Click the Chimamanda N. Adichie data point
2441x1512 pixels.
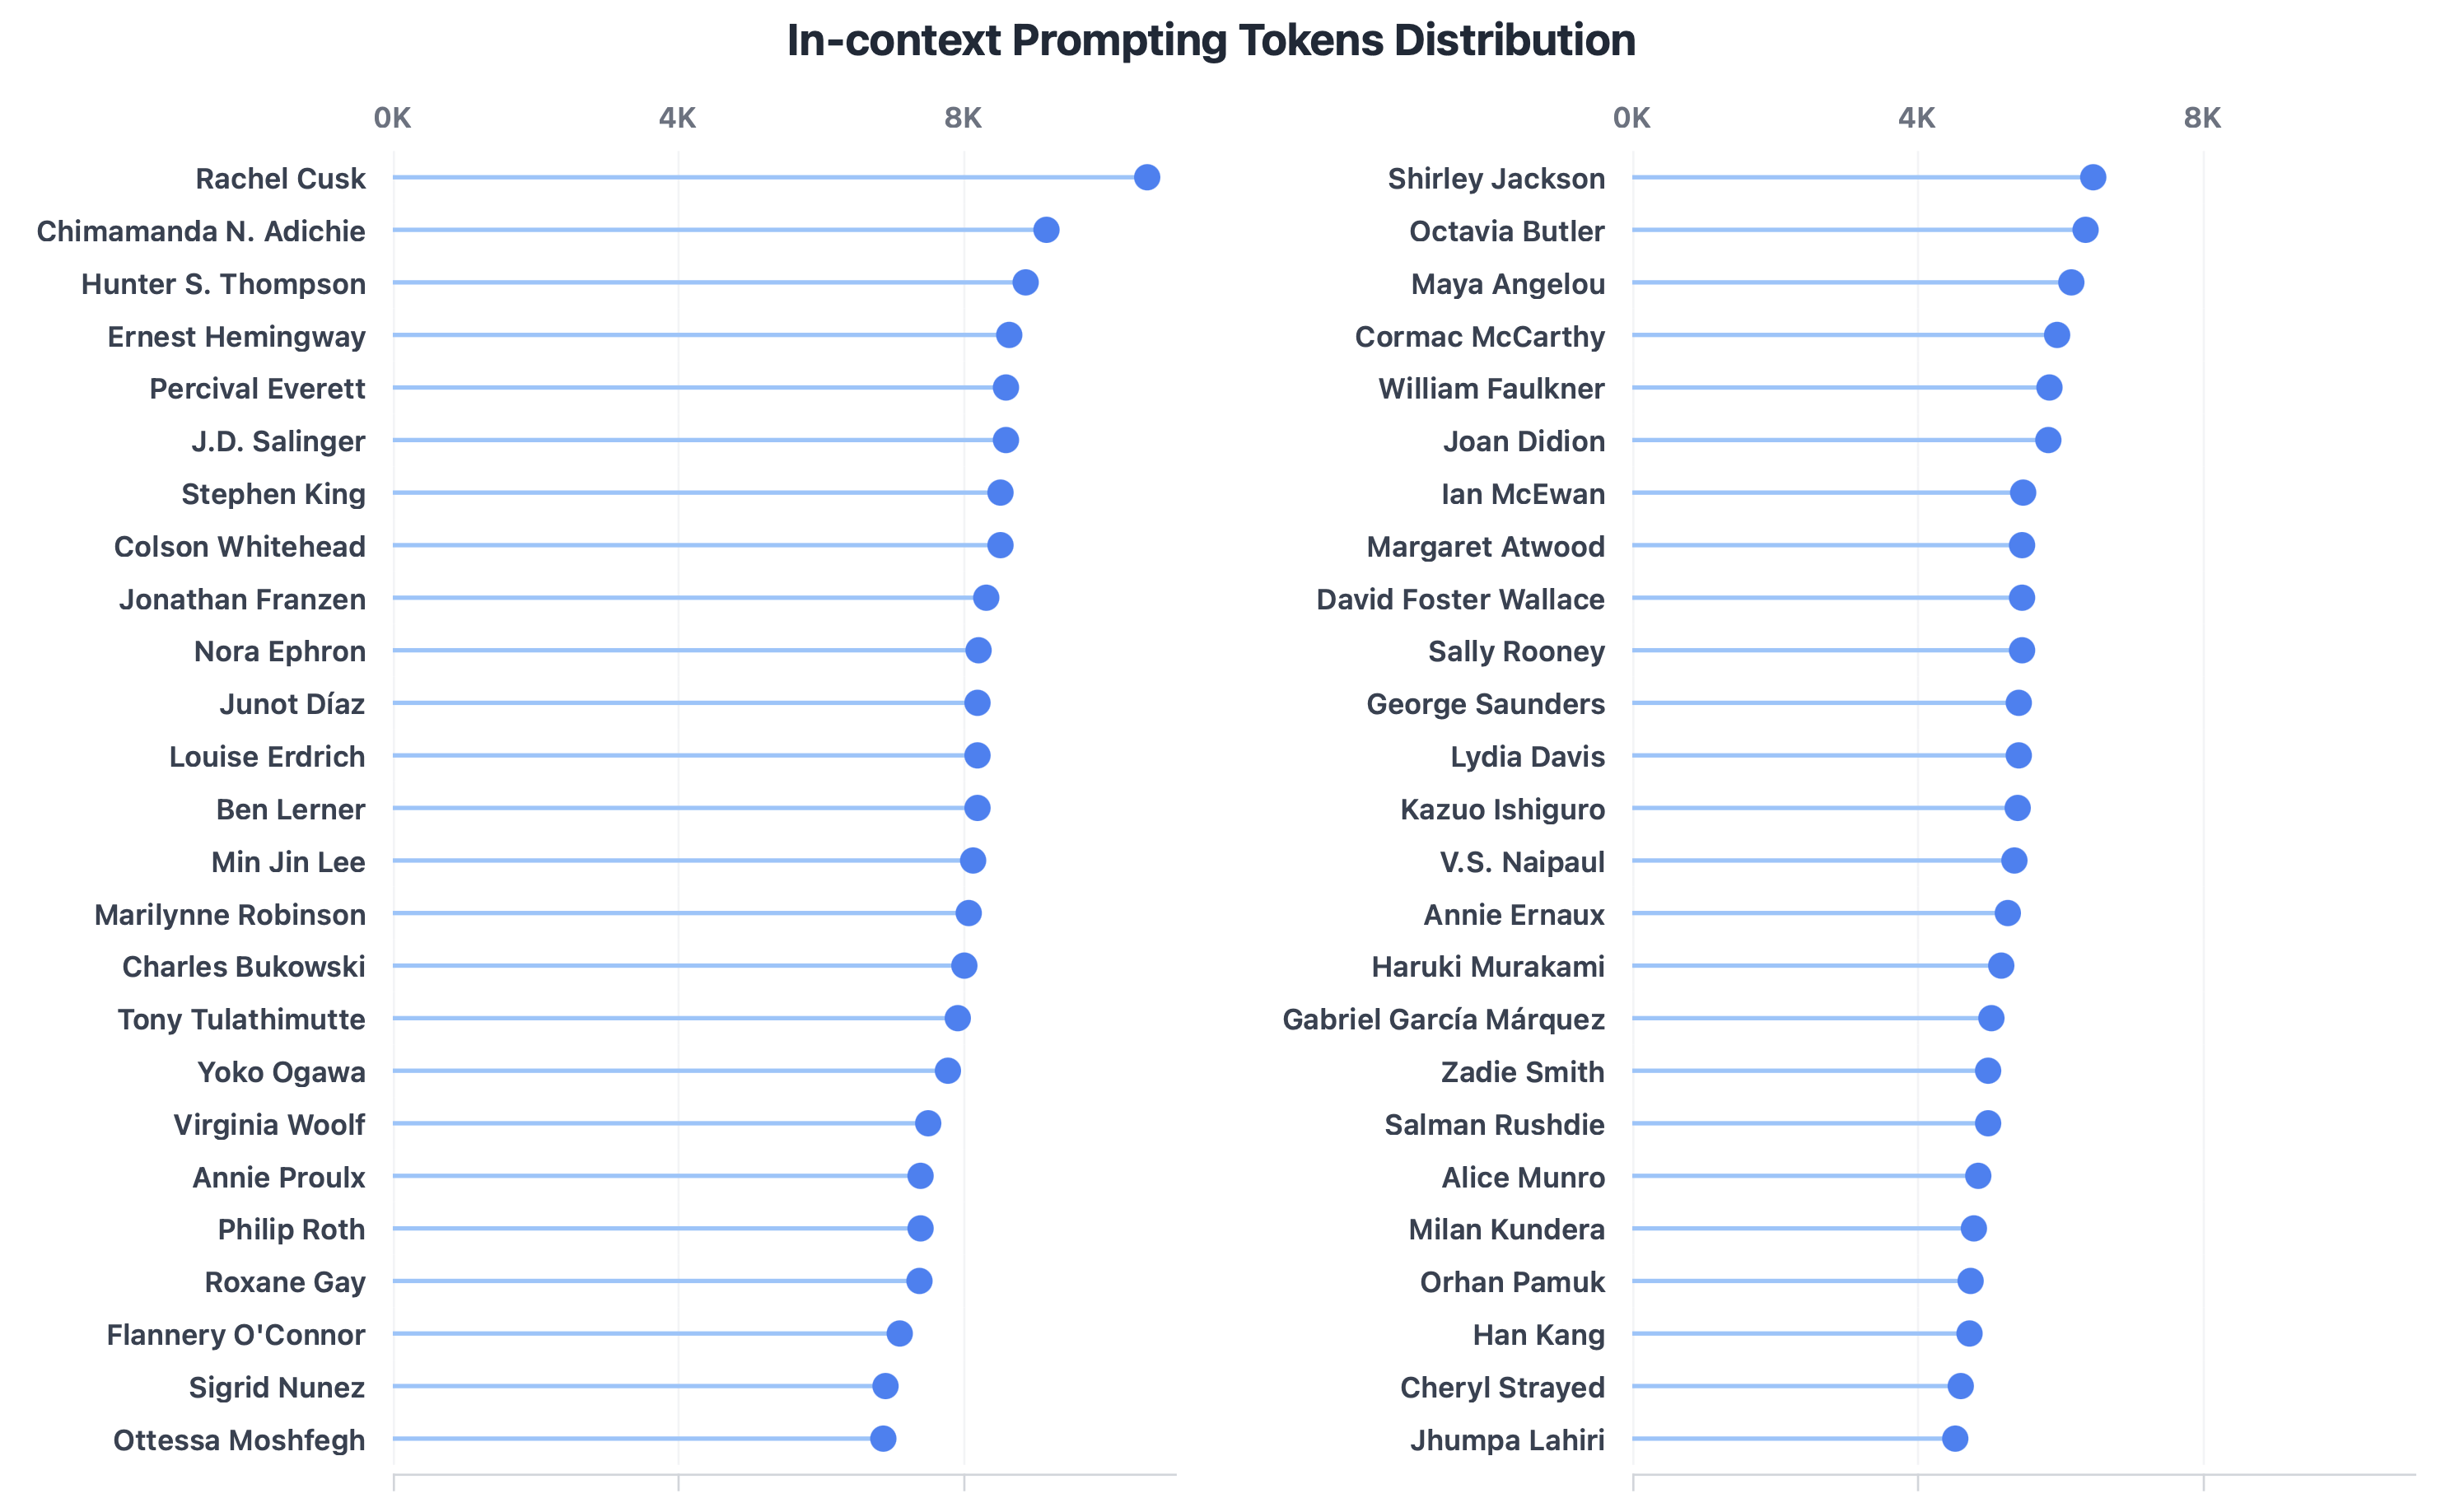pyautogui.click(x=1045, y=230)
